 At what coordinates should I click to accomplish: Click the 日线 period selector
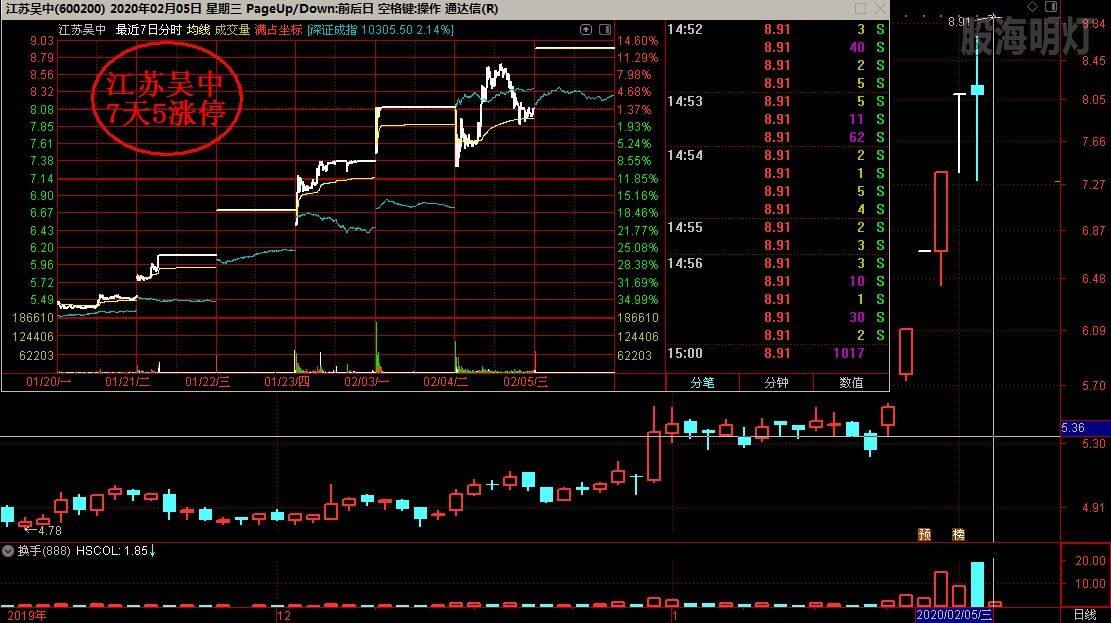1085,614
